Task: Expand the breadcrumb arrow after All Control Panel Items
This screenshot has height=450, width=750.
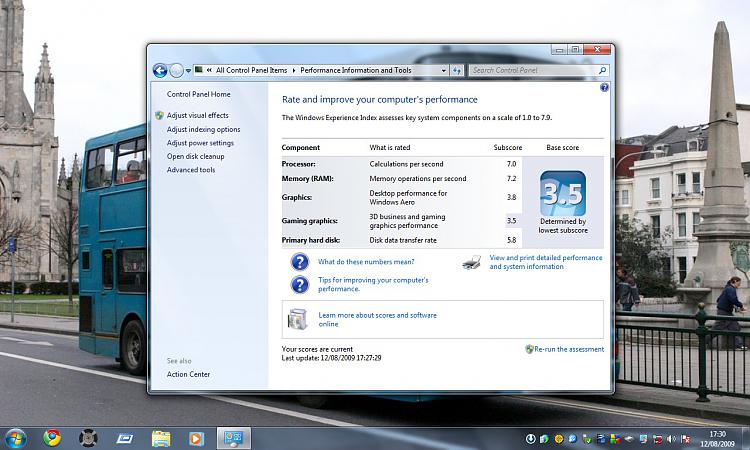Action: coord(294,70)
